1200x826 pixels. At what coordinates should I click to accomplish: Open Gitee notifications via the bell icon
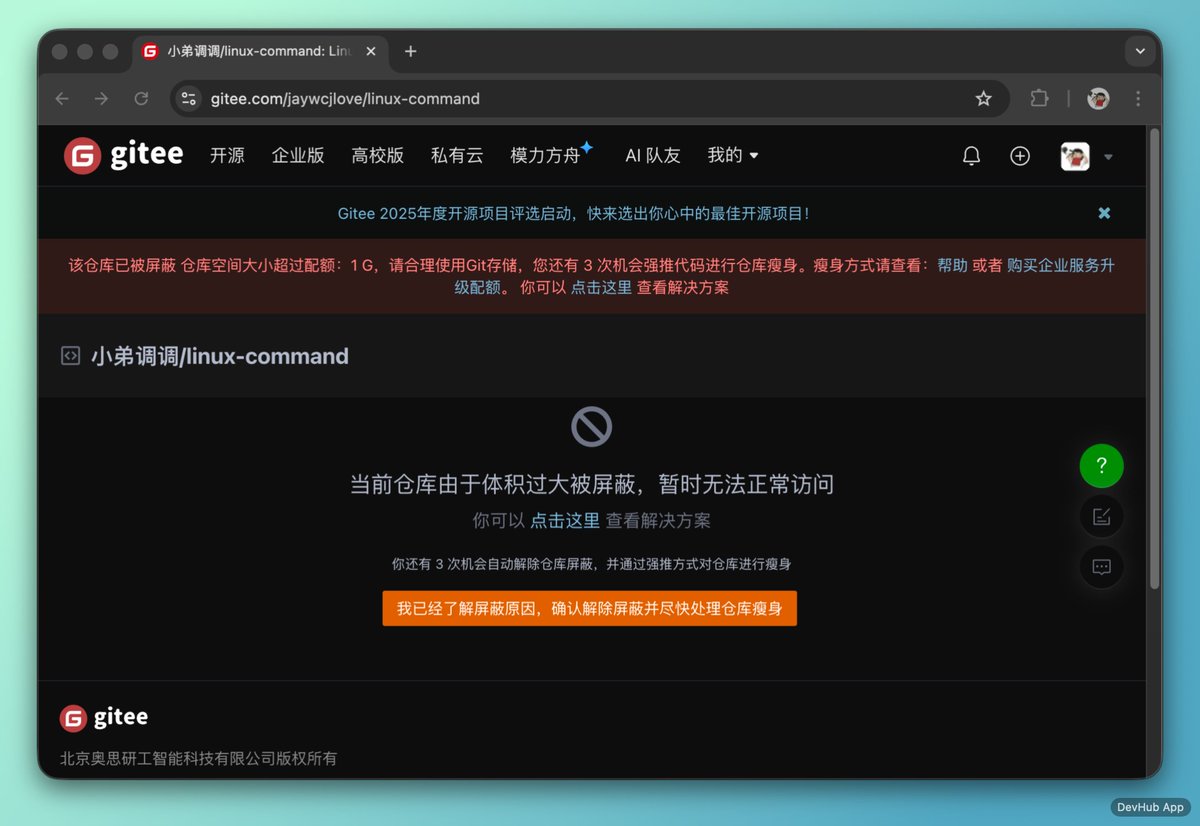pyautogui.click(x=971, y=156)
